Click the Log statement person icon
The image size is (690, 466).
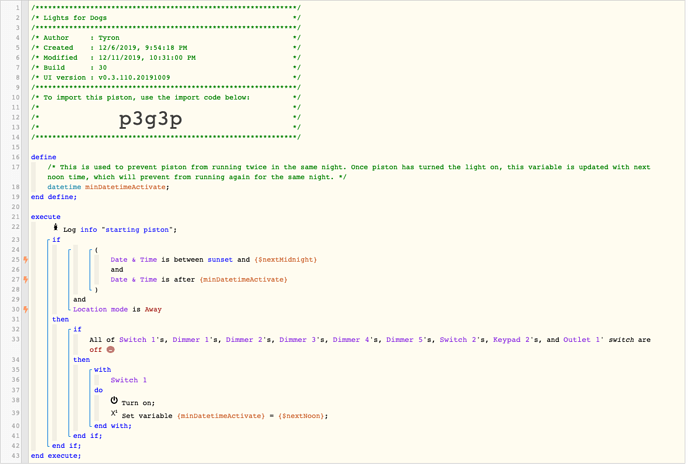click(x=55, y=227)
